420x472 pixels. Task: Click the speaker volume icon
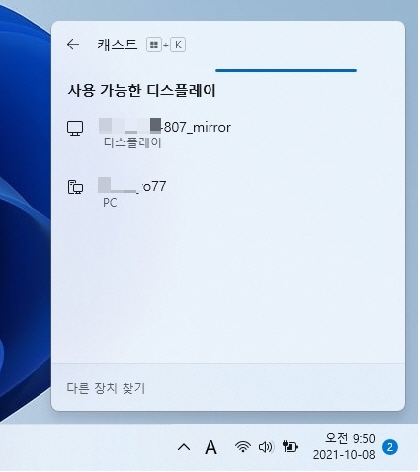click(266, 447)
